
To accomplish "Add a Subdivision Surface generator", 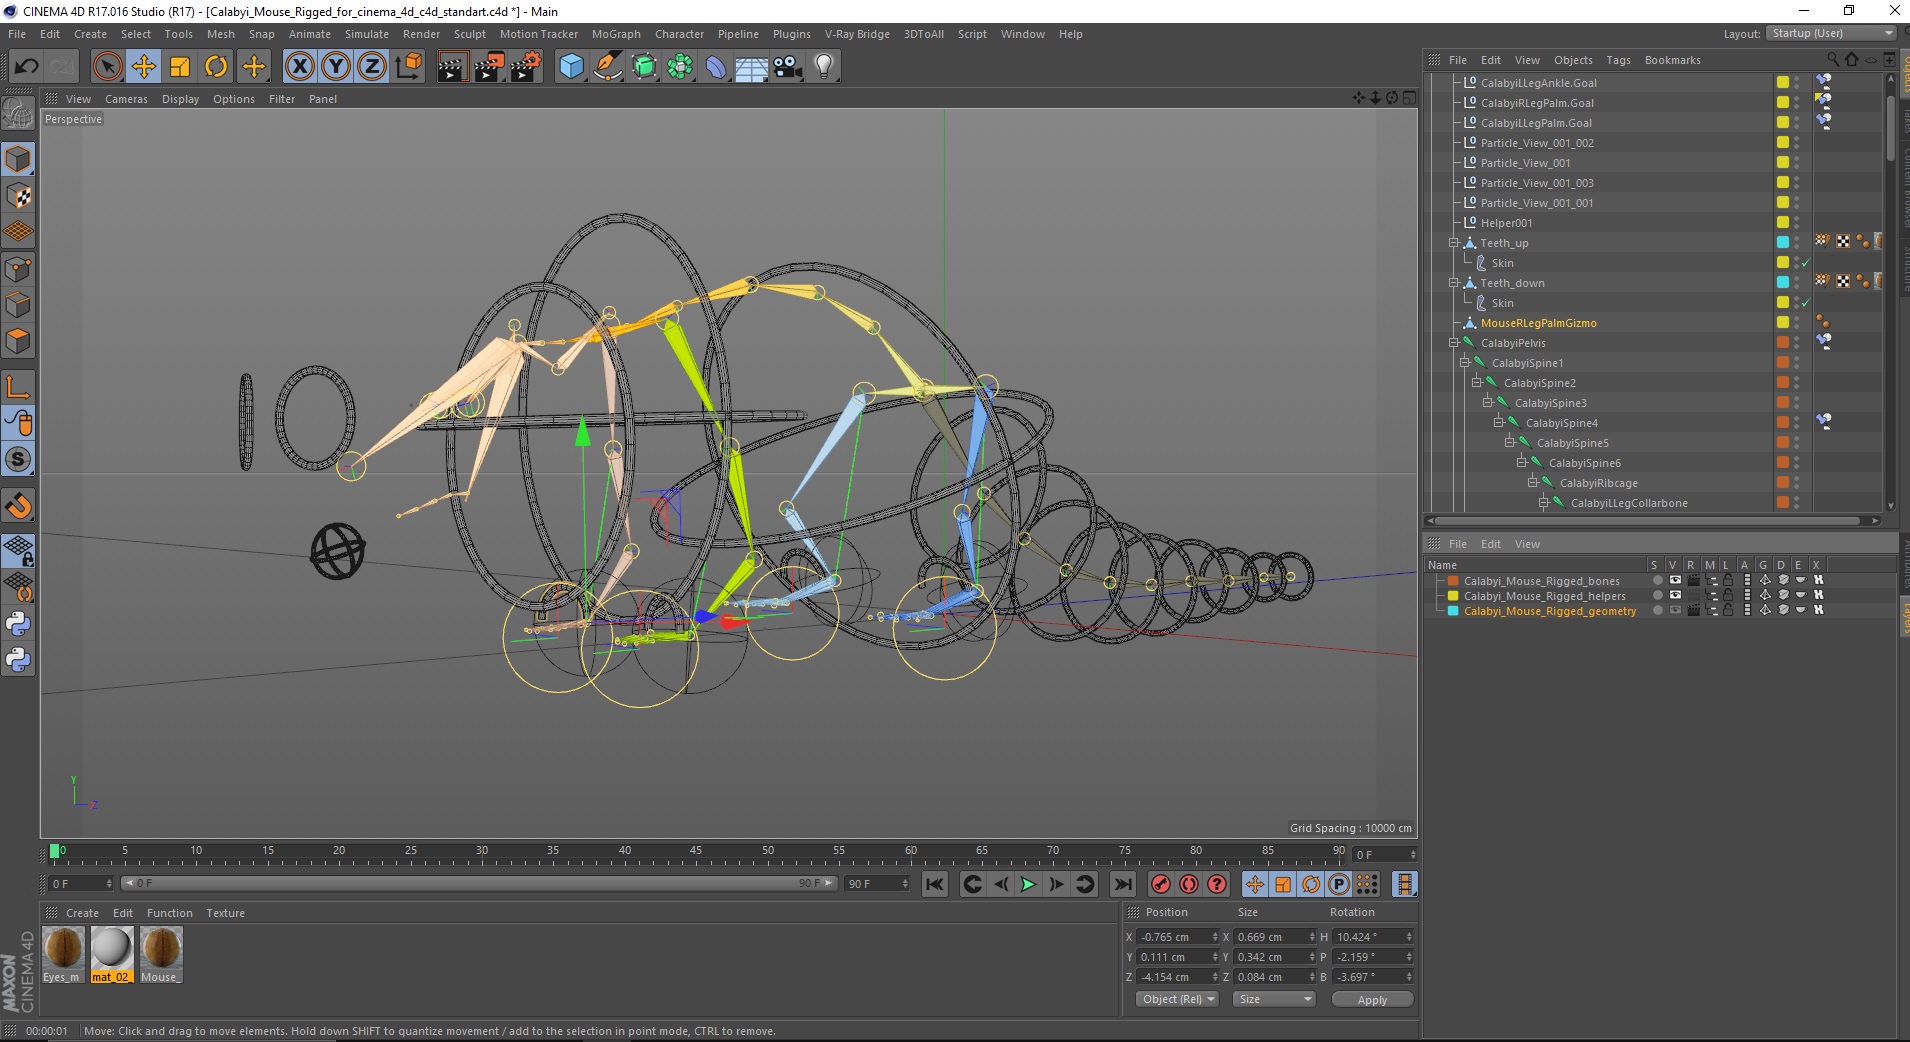I will (x=645, y=67).
